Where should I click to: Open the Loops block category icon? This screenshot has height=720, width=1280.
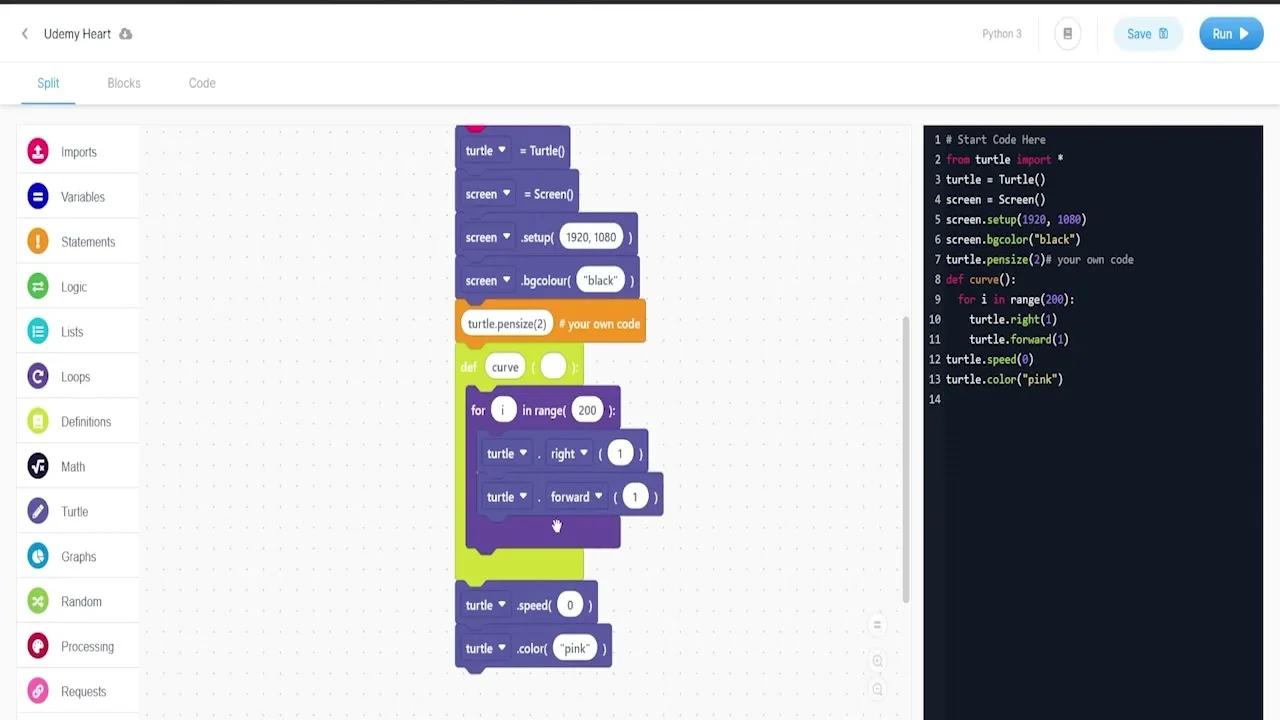click(38, 377)
